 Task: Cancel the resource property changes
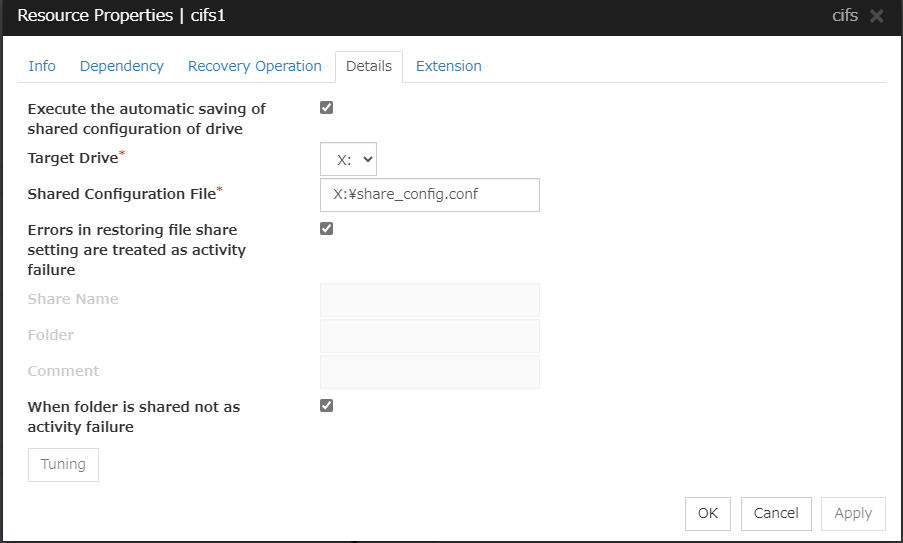(x=776, y=513)
